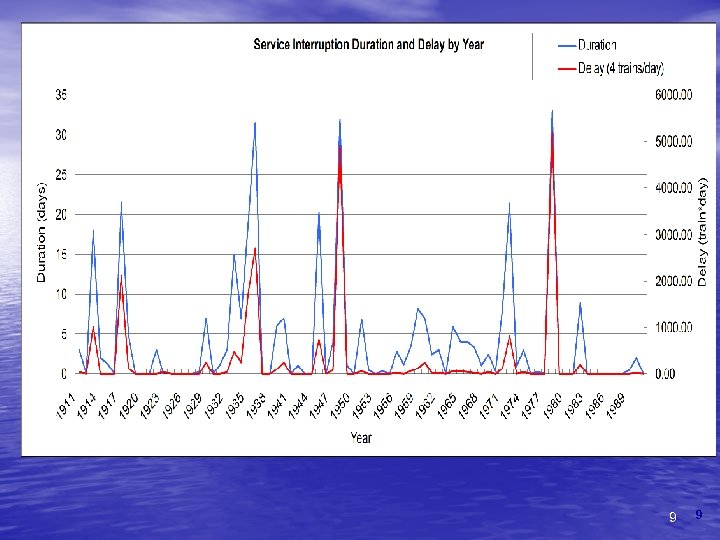Click the '1950' year label
Image resolution: width=720 pixels, height=540 pixels.
click(341, 406)
